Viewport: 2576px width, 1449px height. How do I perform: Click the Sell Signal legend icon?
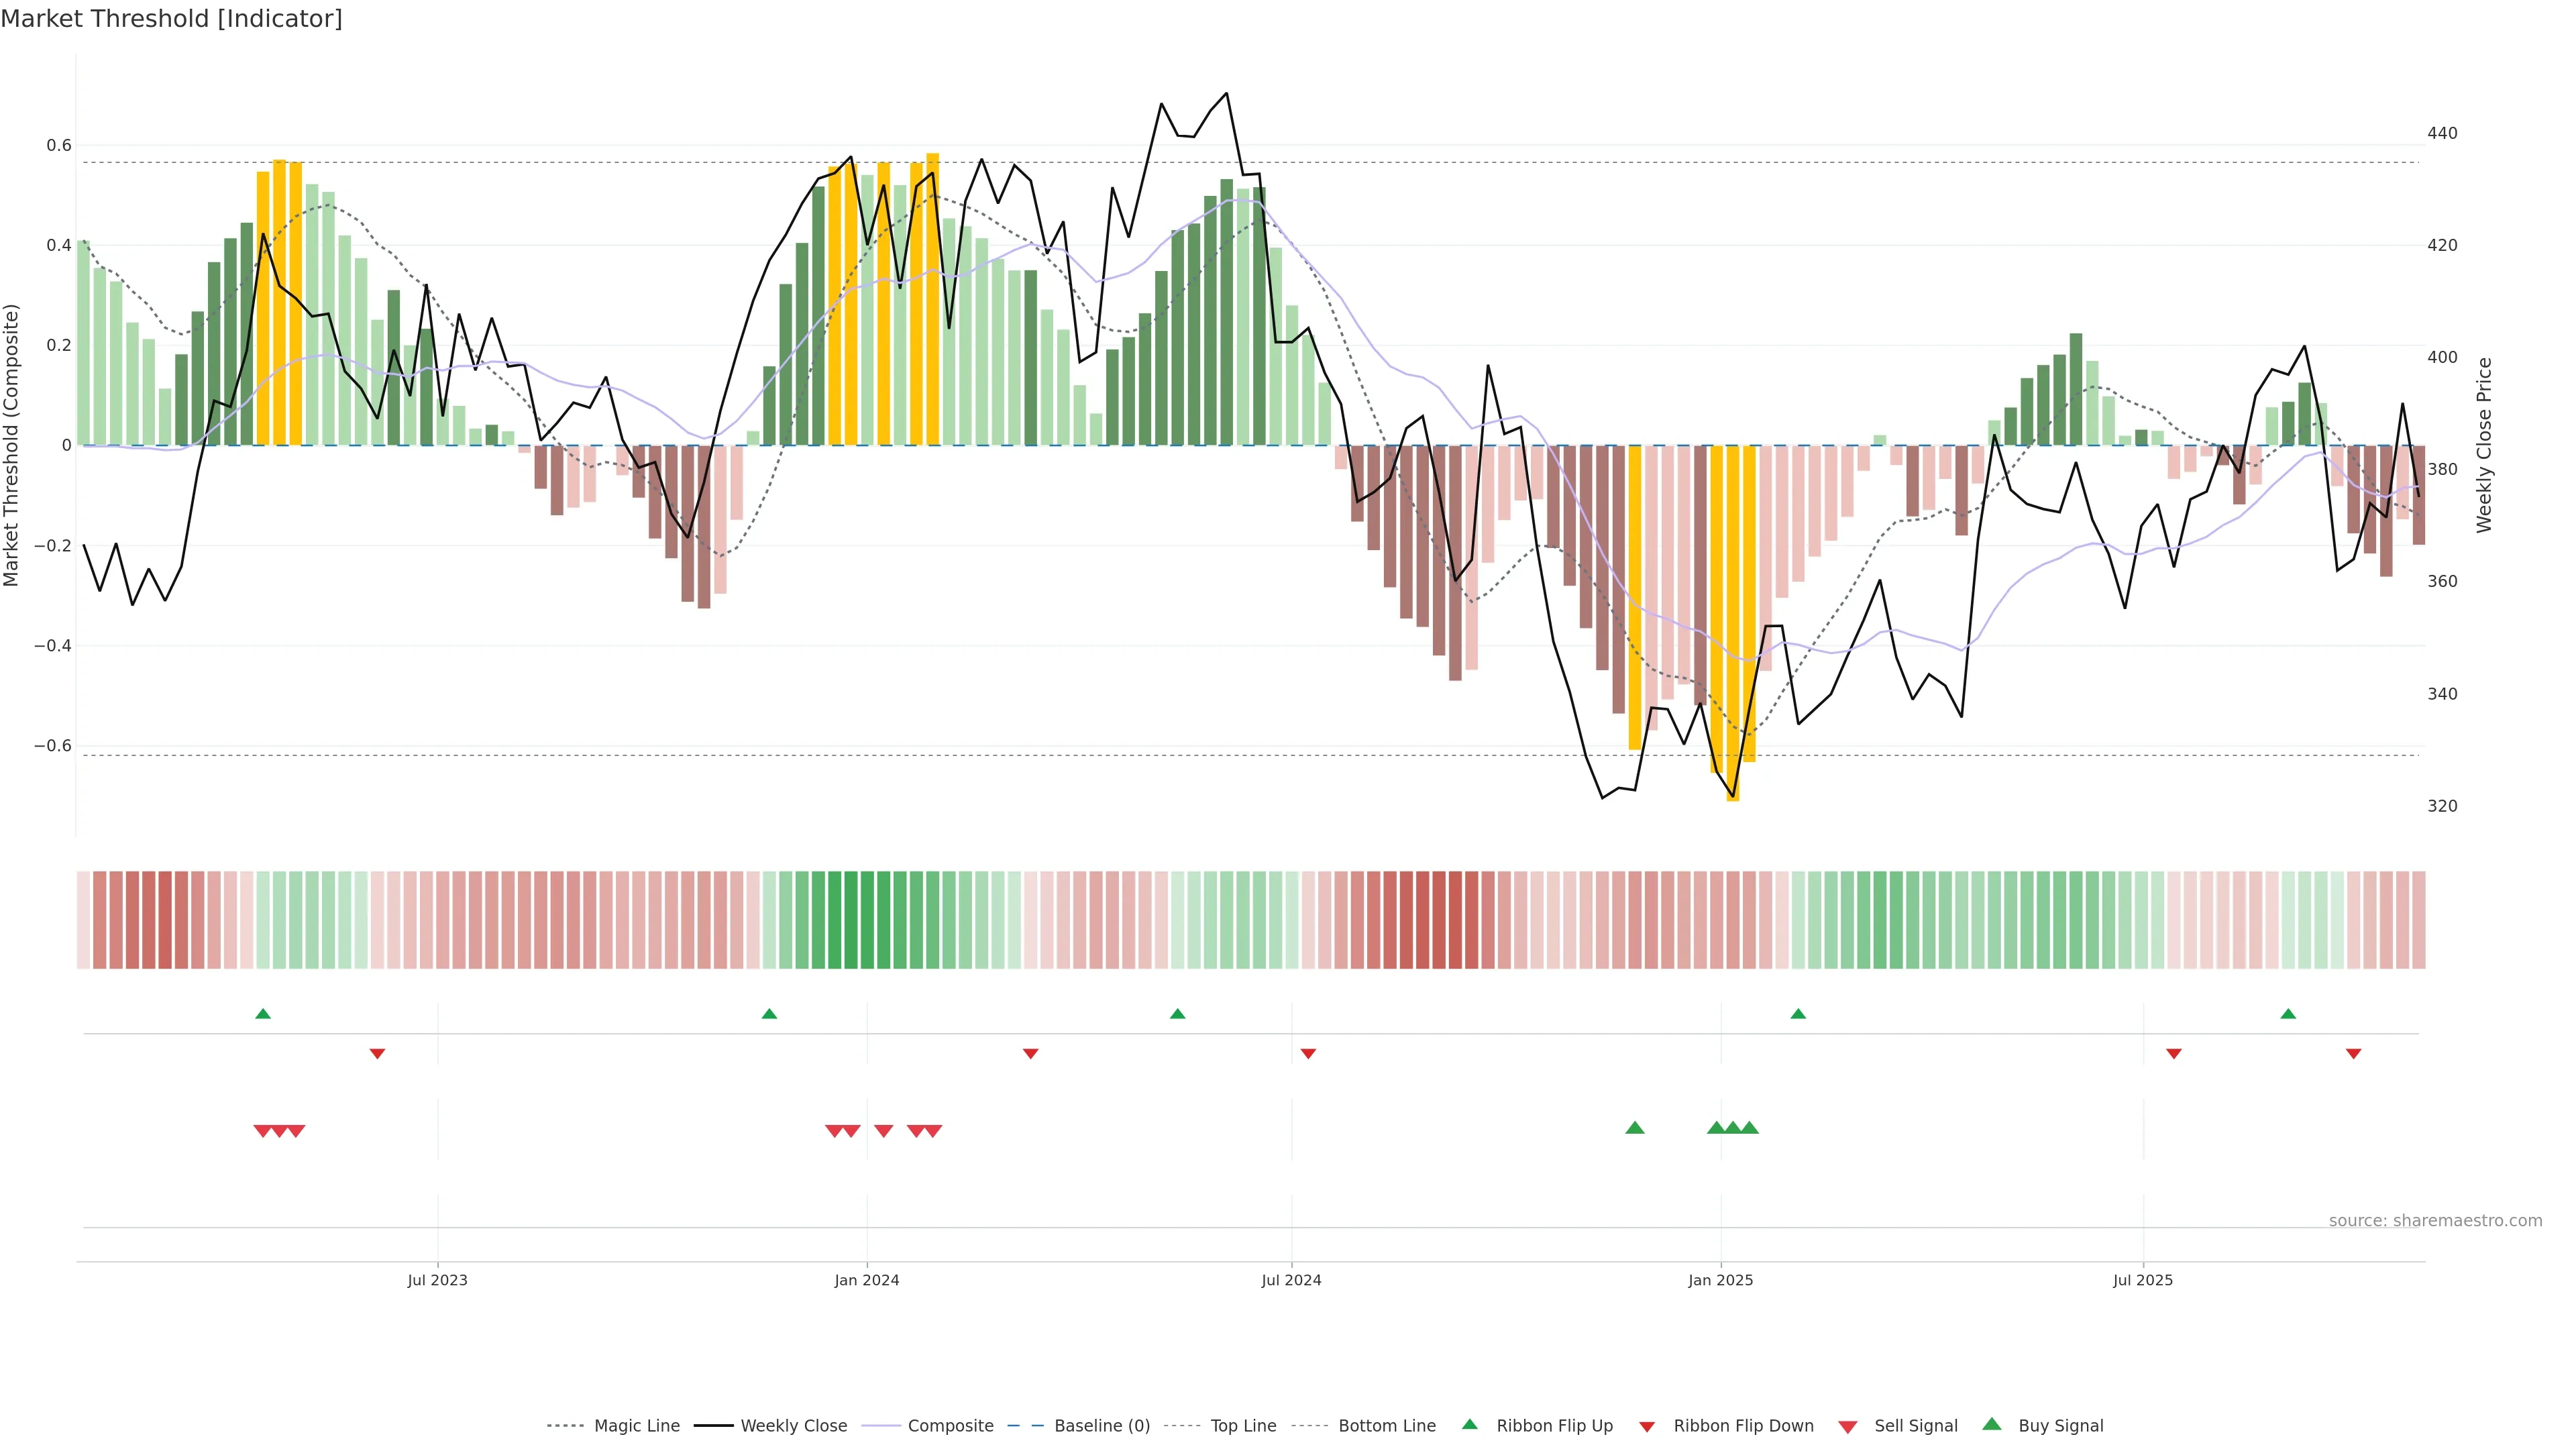pyautogui.click(x=1848, y=1427)
